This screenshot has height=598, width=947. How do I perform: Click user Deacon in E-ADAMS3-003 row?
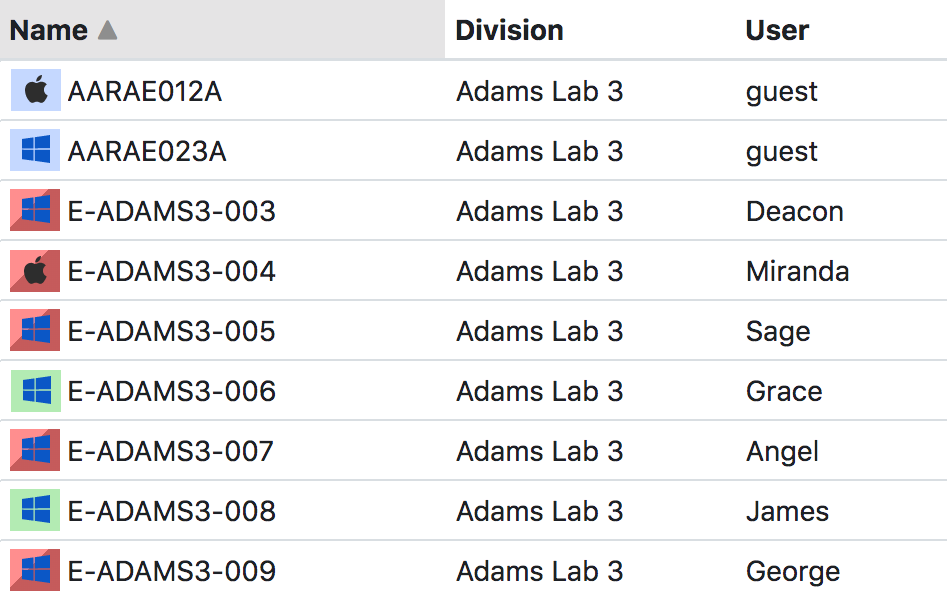coord(795,211)
